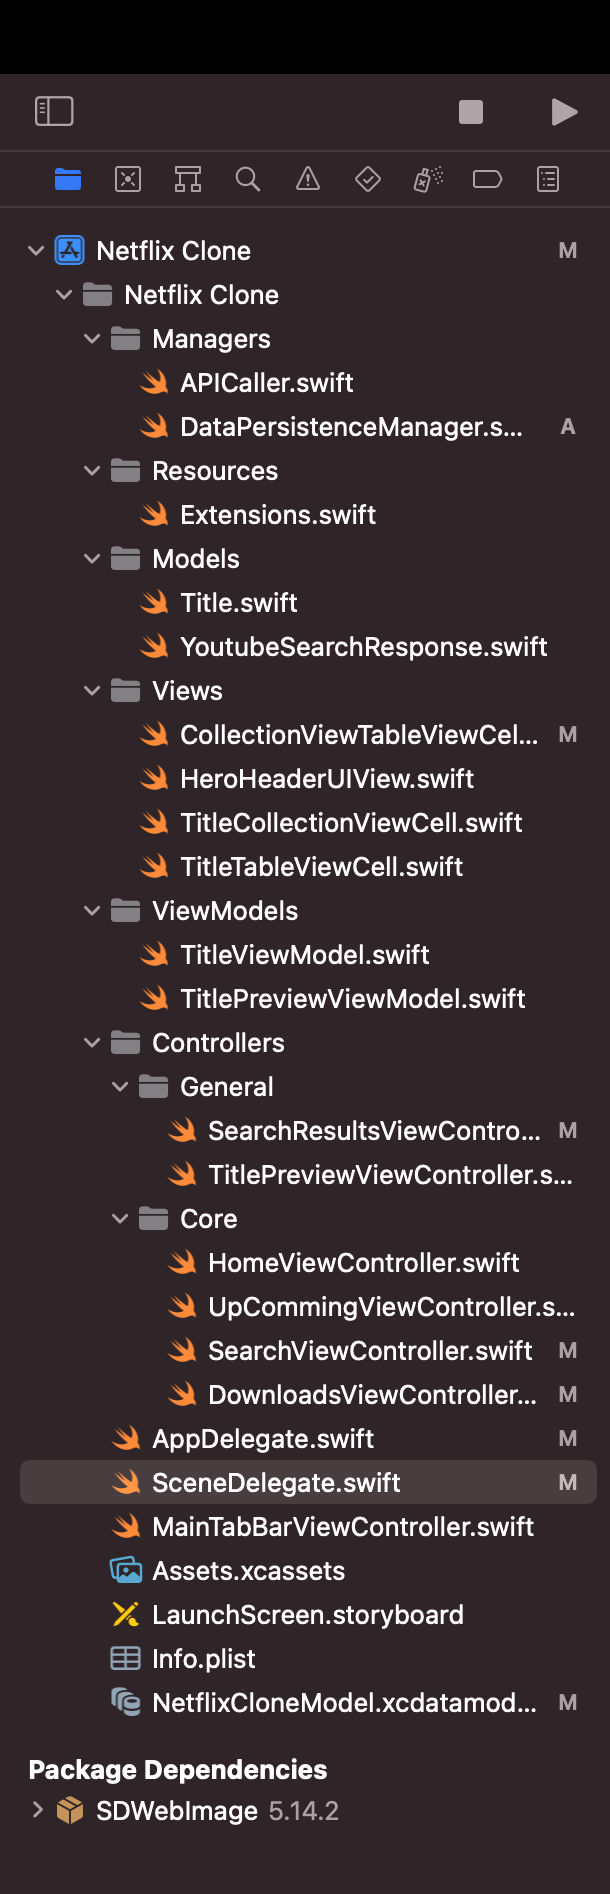Open the Find navigator magnifying glass
The image size is (610, 1894).
(247, 180)
